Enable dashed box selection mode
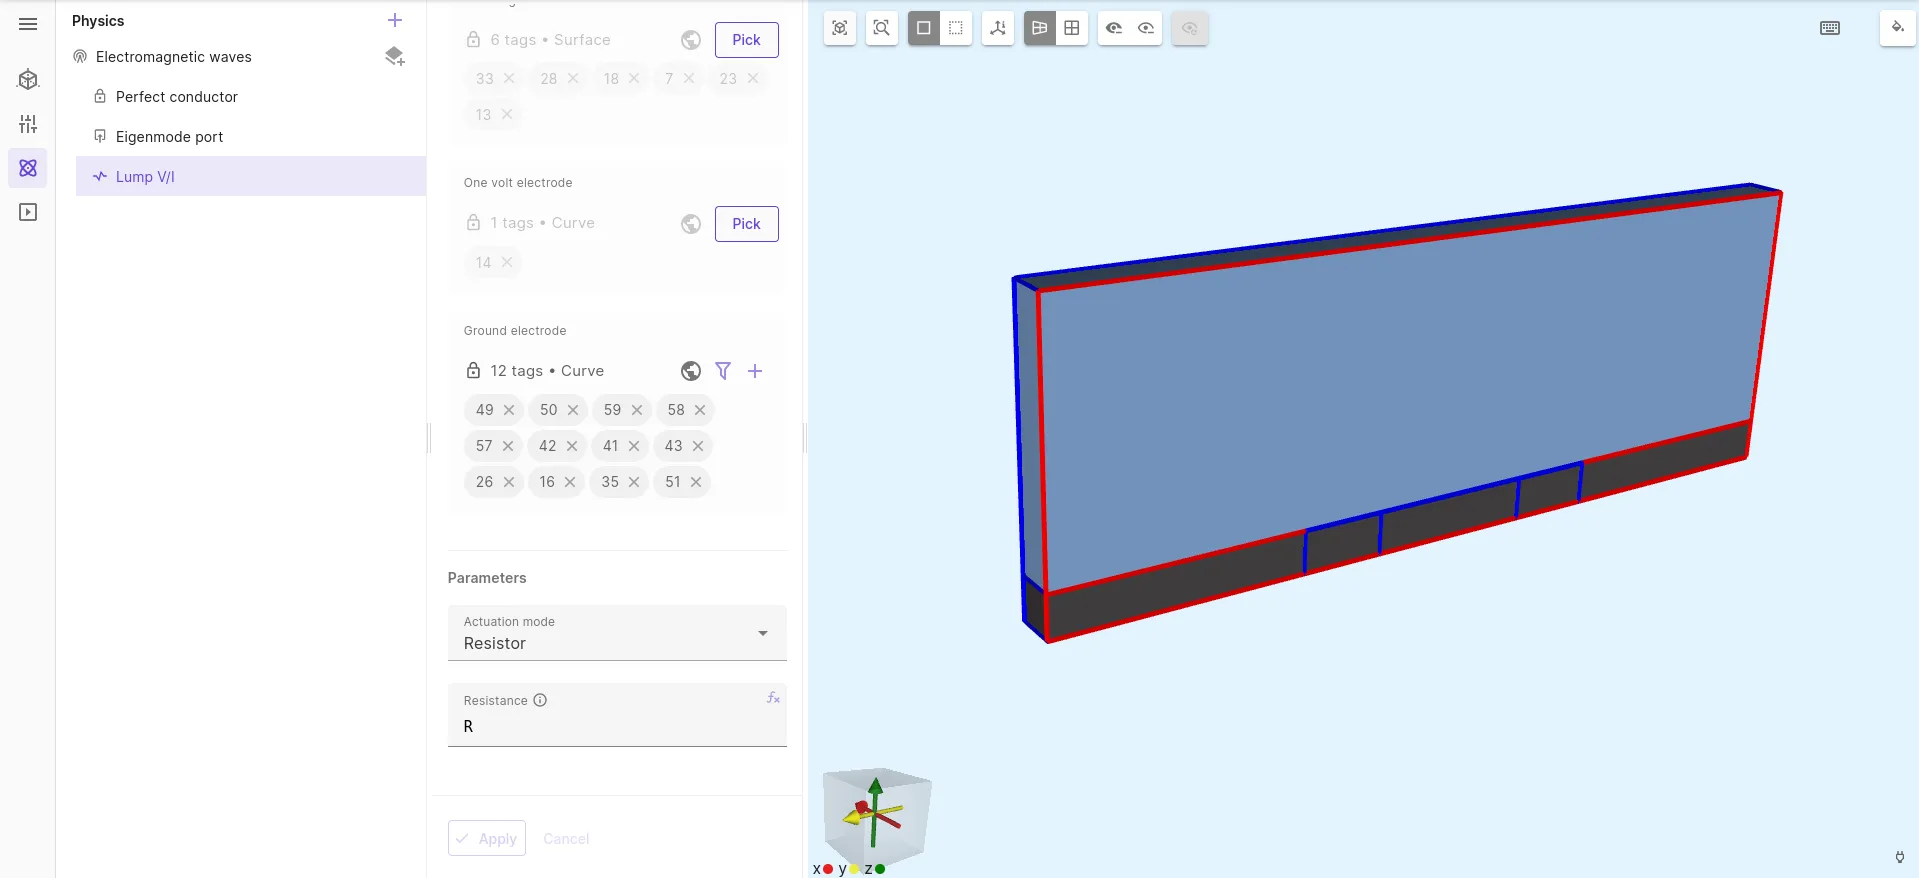Viewport: 1919px width, 878px height. [956, 28]
